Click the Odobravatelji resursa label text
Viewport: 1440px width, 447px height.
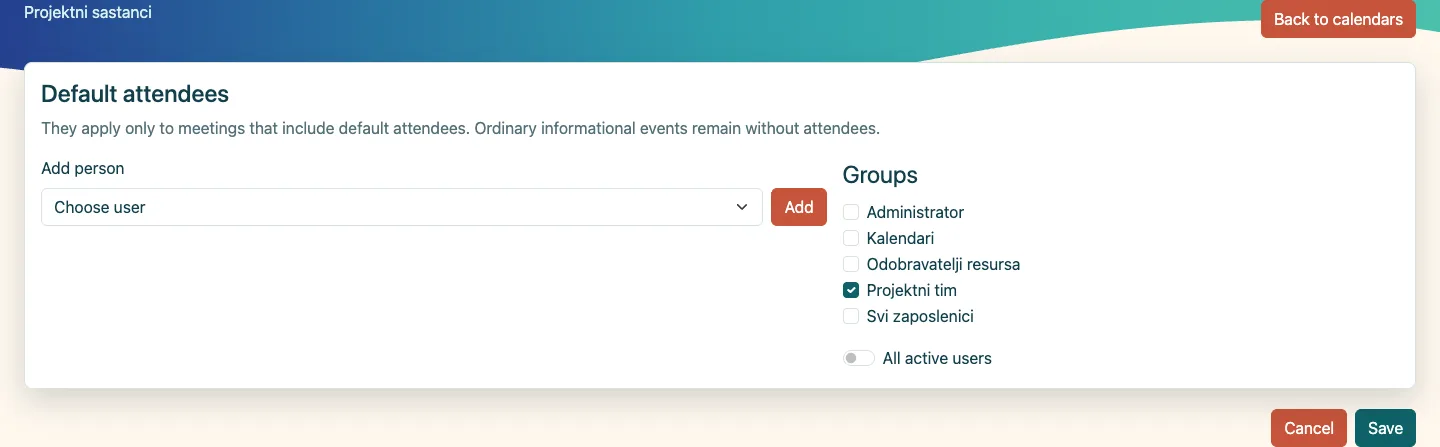pyautogui.click(x=943, y=264)
